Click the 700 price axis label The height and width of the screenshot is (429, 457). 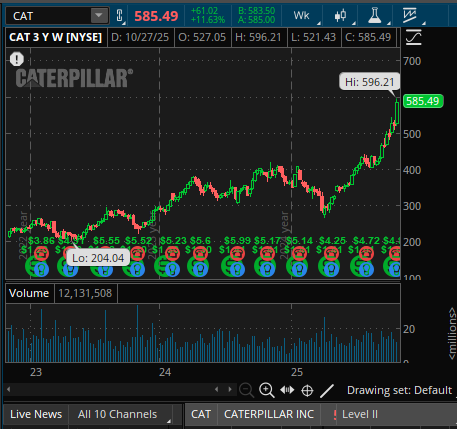coord(412,61)
